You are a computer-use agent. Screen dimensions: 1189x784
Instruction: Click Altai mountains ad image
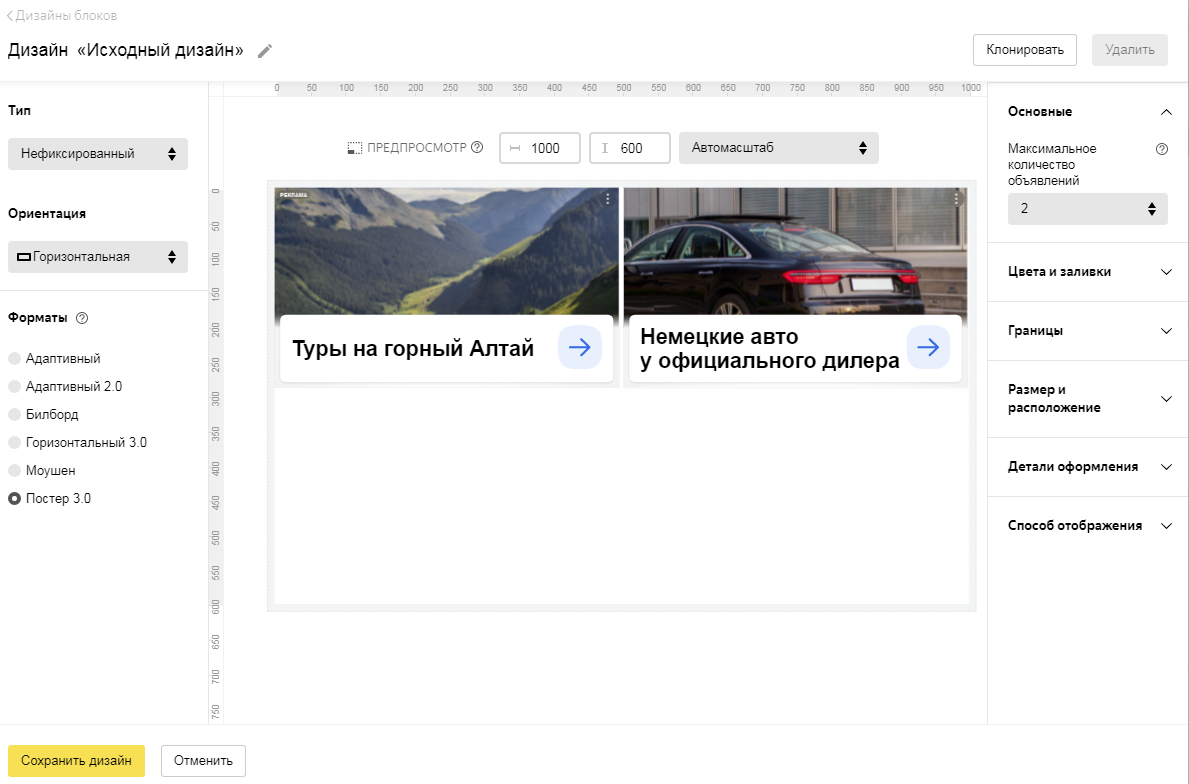click(447, 251)
